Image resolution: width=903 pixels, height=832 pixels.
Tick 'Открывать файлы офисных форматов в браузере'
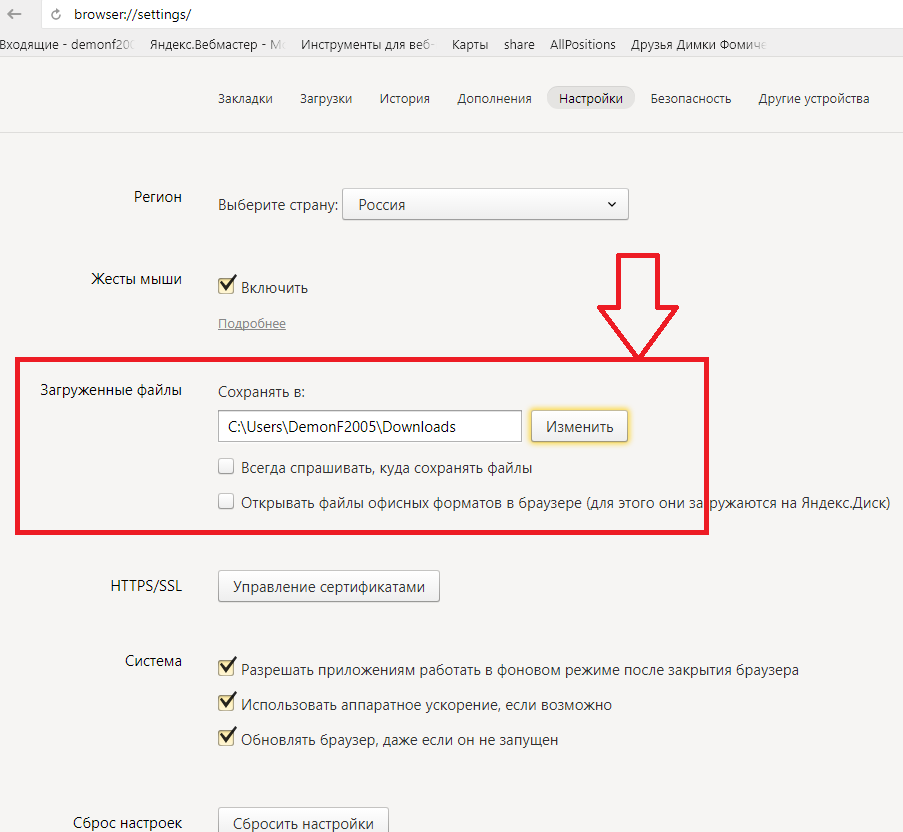(x=227, y=503)
